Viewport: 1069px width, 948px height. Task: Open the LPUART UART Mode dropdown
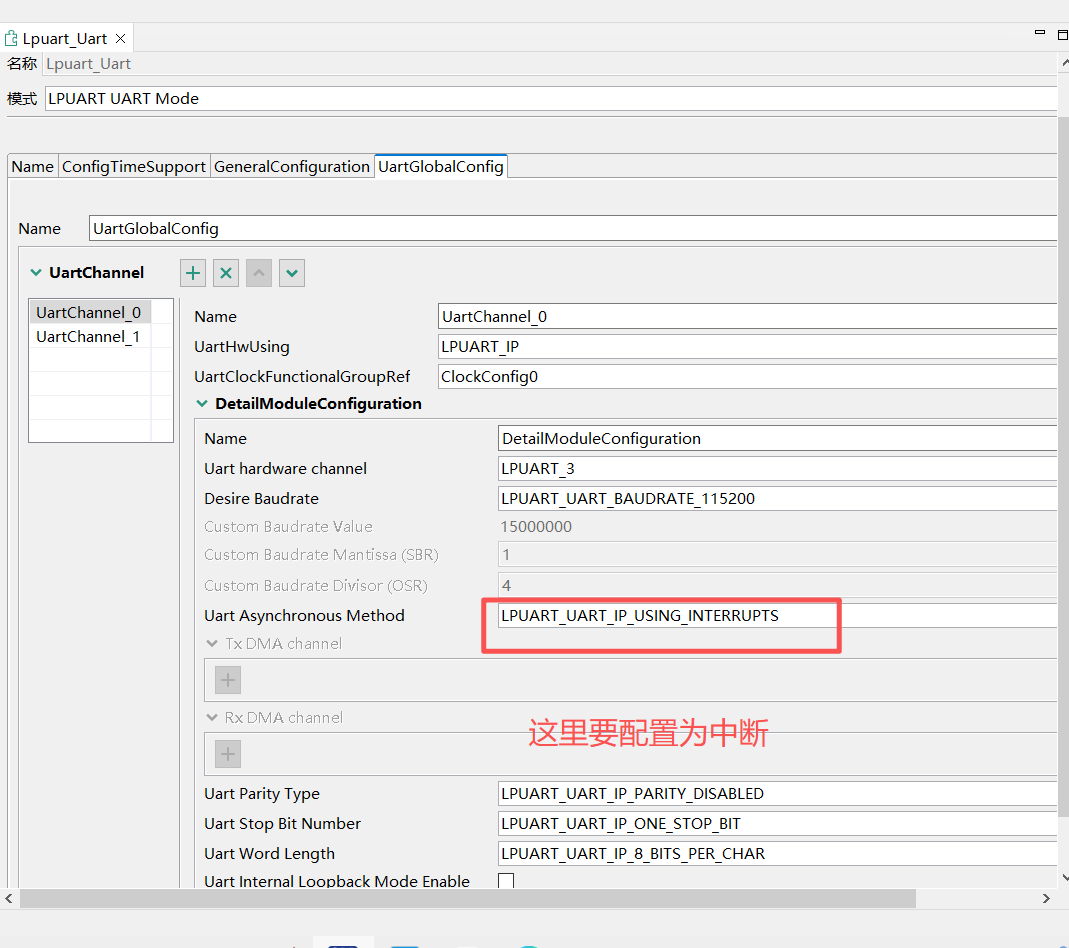tap(551, 99)
